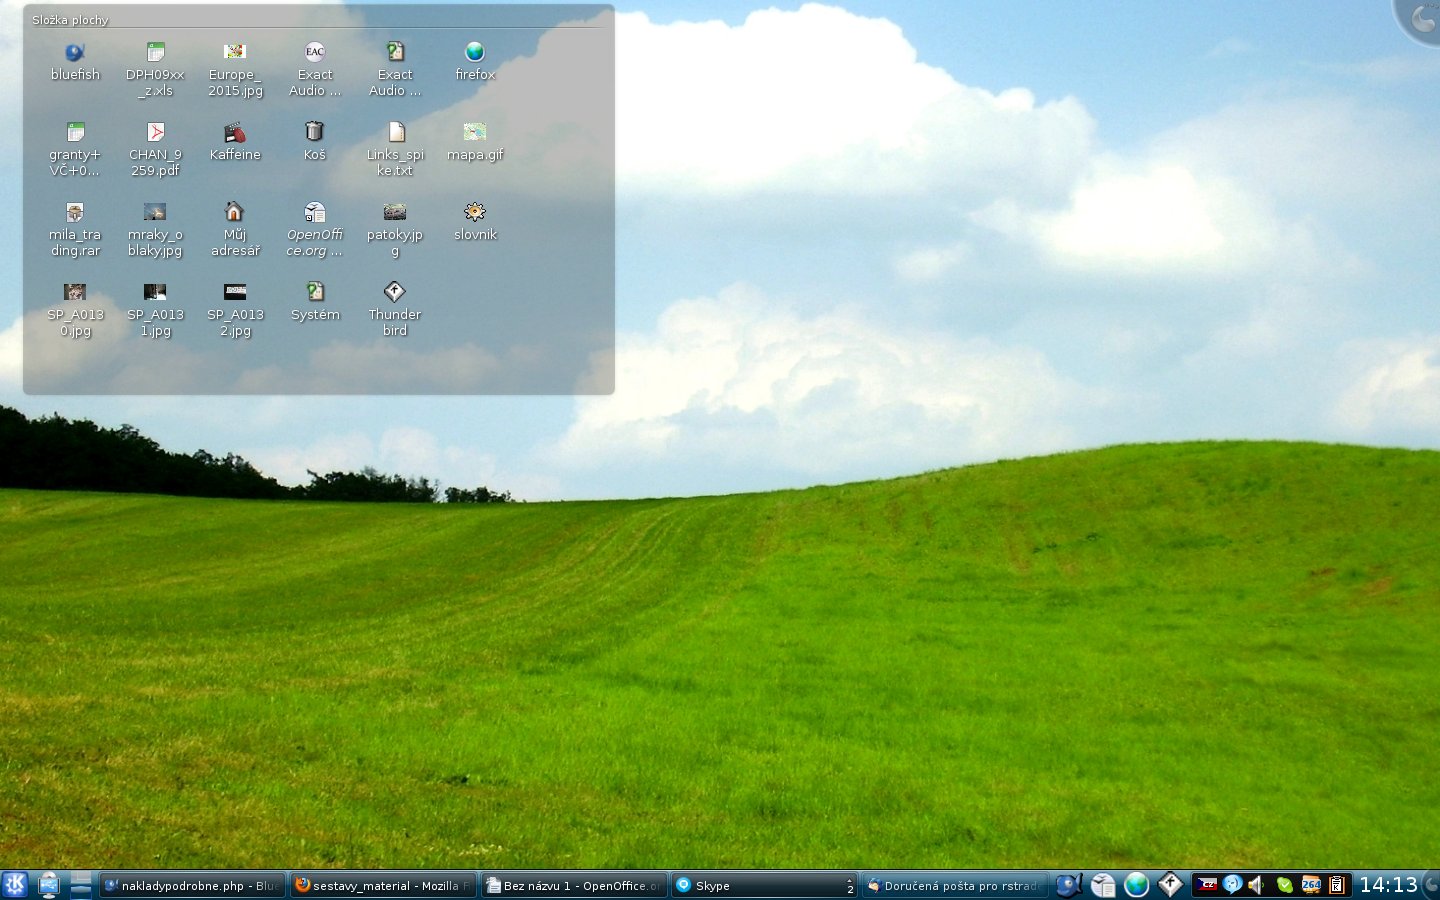This screenshot has height=900, width=1440.
Task: Switch to Doručená pošta Thunderbird window
Action: (x=954, y=885)
